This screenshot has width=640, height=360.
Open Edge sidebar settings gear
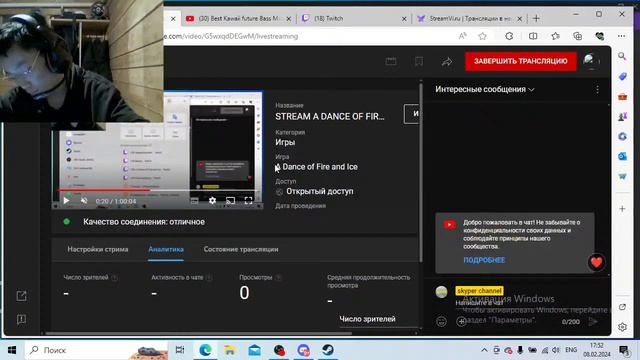point(622,327)
